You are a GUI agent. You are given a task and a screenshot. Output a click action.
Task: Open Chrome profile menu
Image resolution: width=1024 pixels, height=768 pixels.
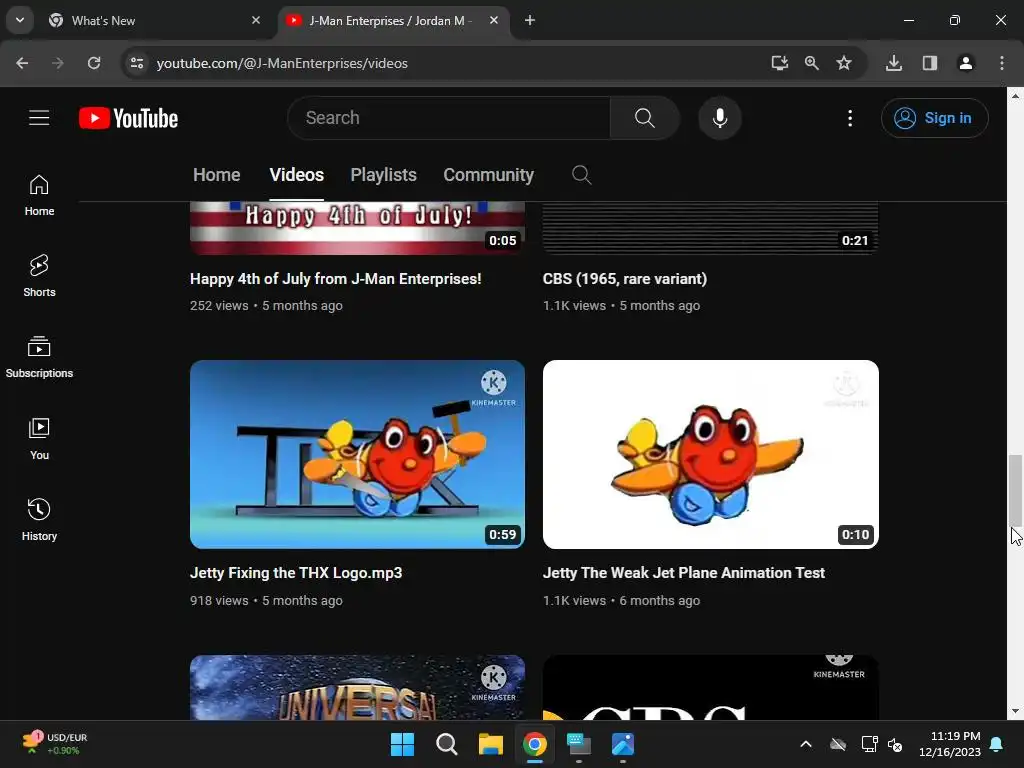(x=966, y=63)
